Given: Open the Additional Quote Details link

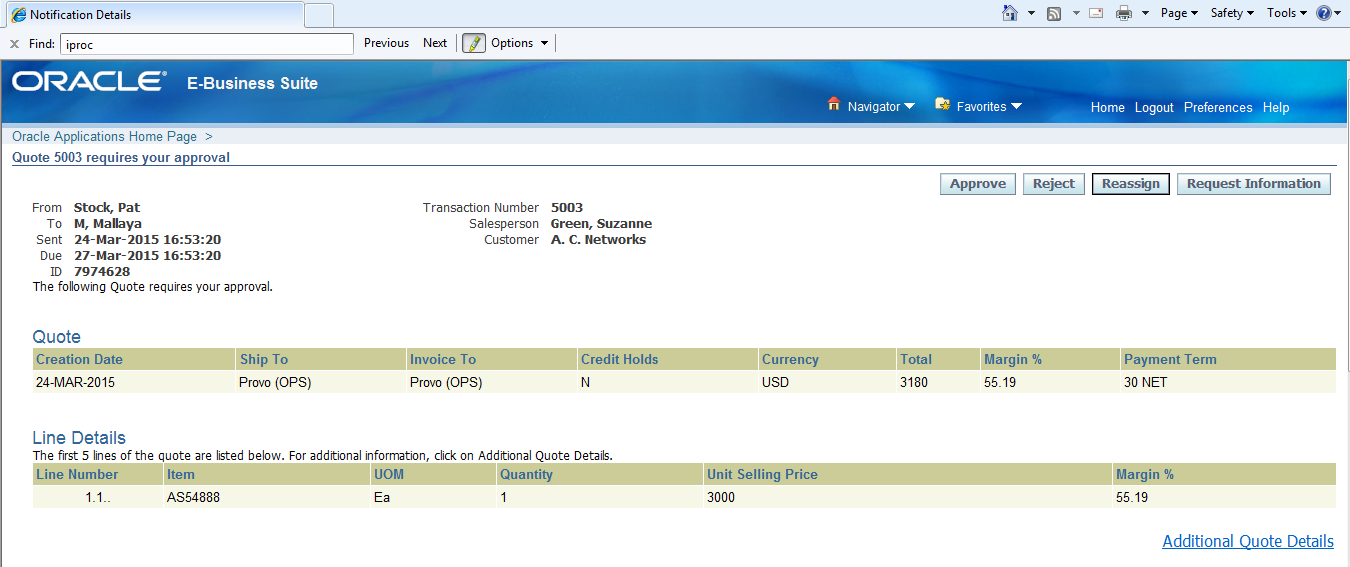Looking at the screenshot, I should point(1248,541).
